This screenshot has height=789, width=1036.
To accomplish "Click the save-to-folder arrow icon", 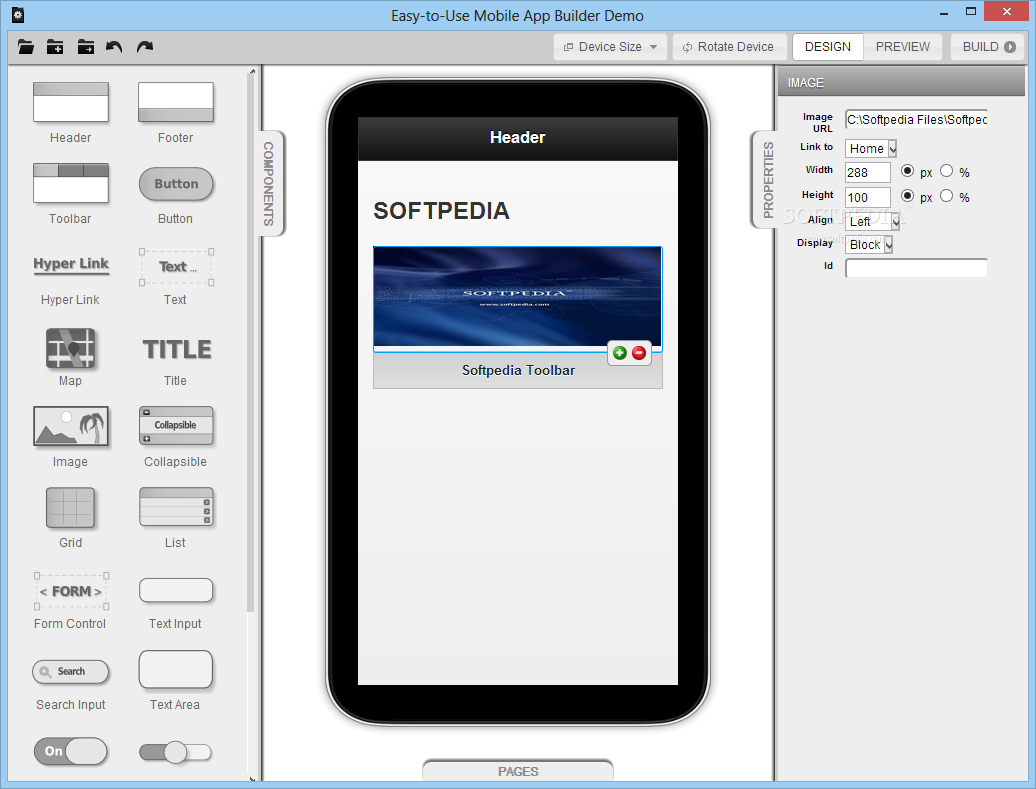I will (85, 47).
